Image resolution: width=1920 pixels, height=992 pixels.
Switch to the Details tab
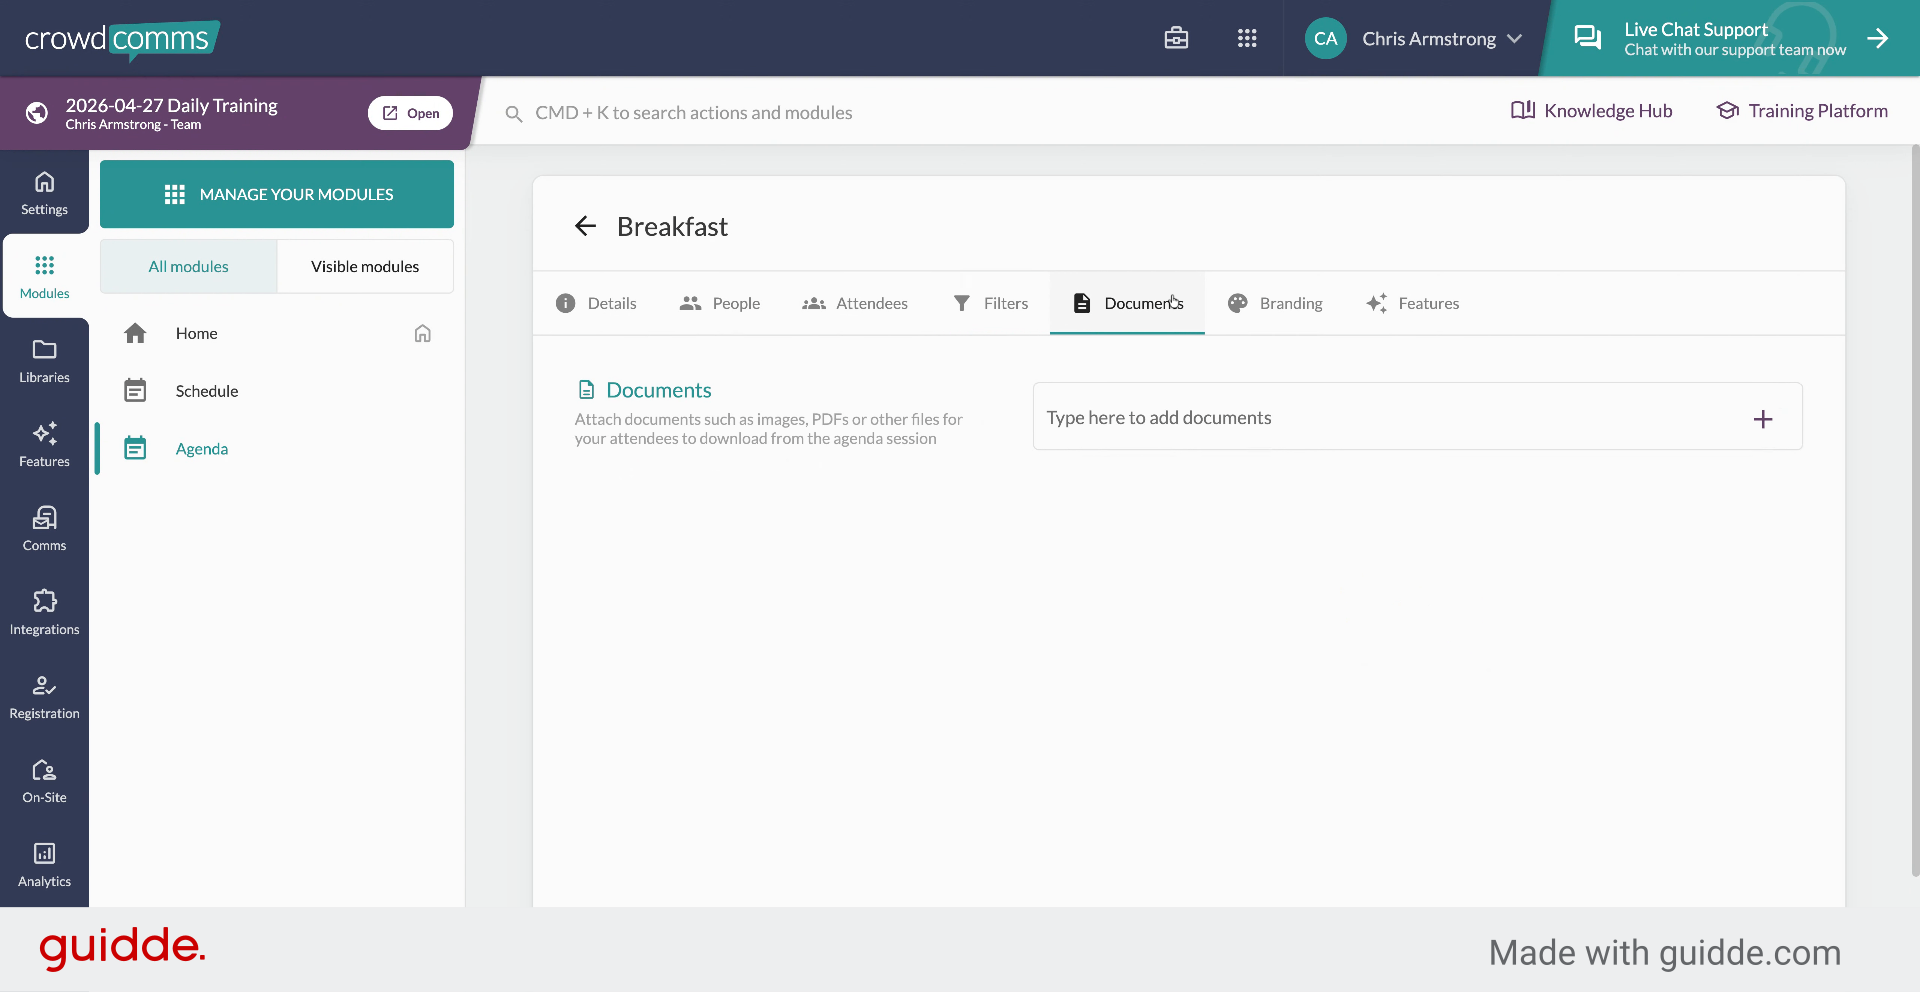[596, 303]
